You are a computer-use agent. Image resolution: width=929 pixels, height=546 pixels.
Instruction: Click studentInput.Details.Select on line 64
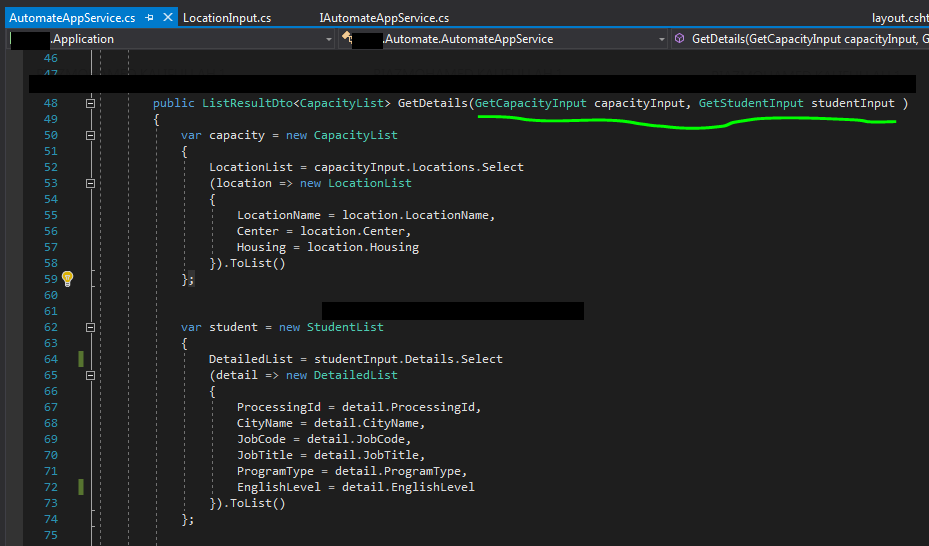(408, 359)
